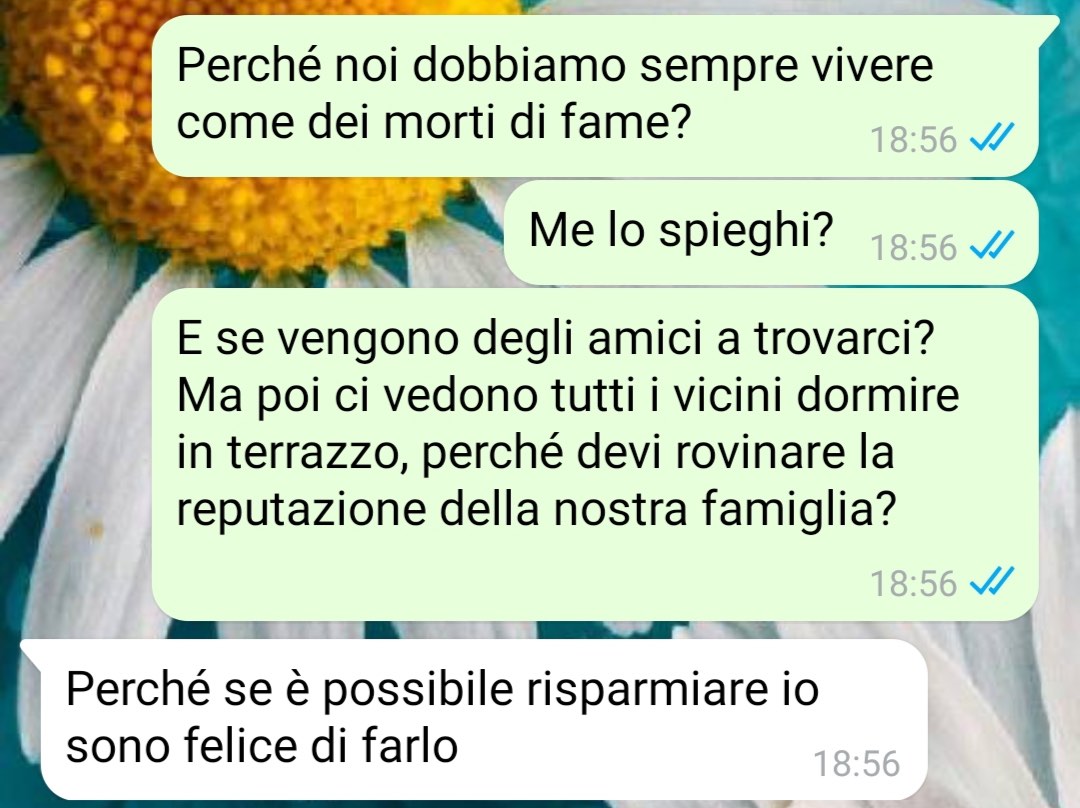Tap the line "in terrazzo, perché devi rovinare la"
The width and height of the screenshot is (1080, 808).
535,452
